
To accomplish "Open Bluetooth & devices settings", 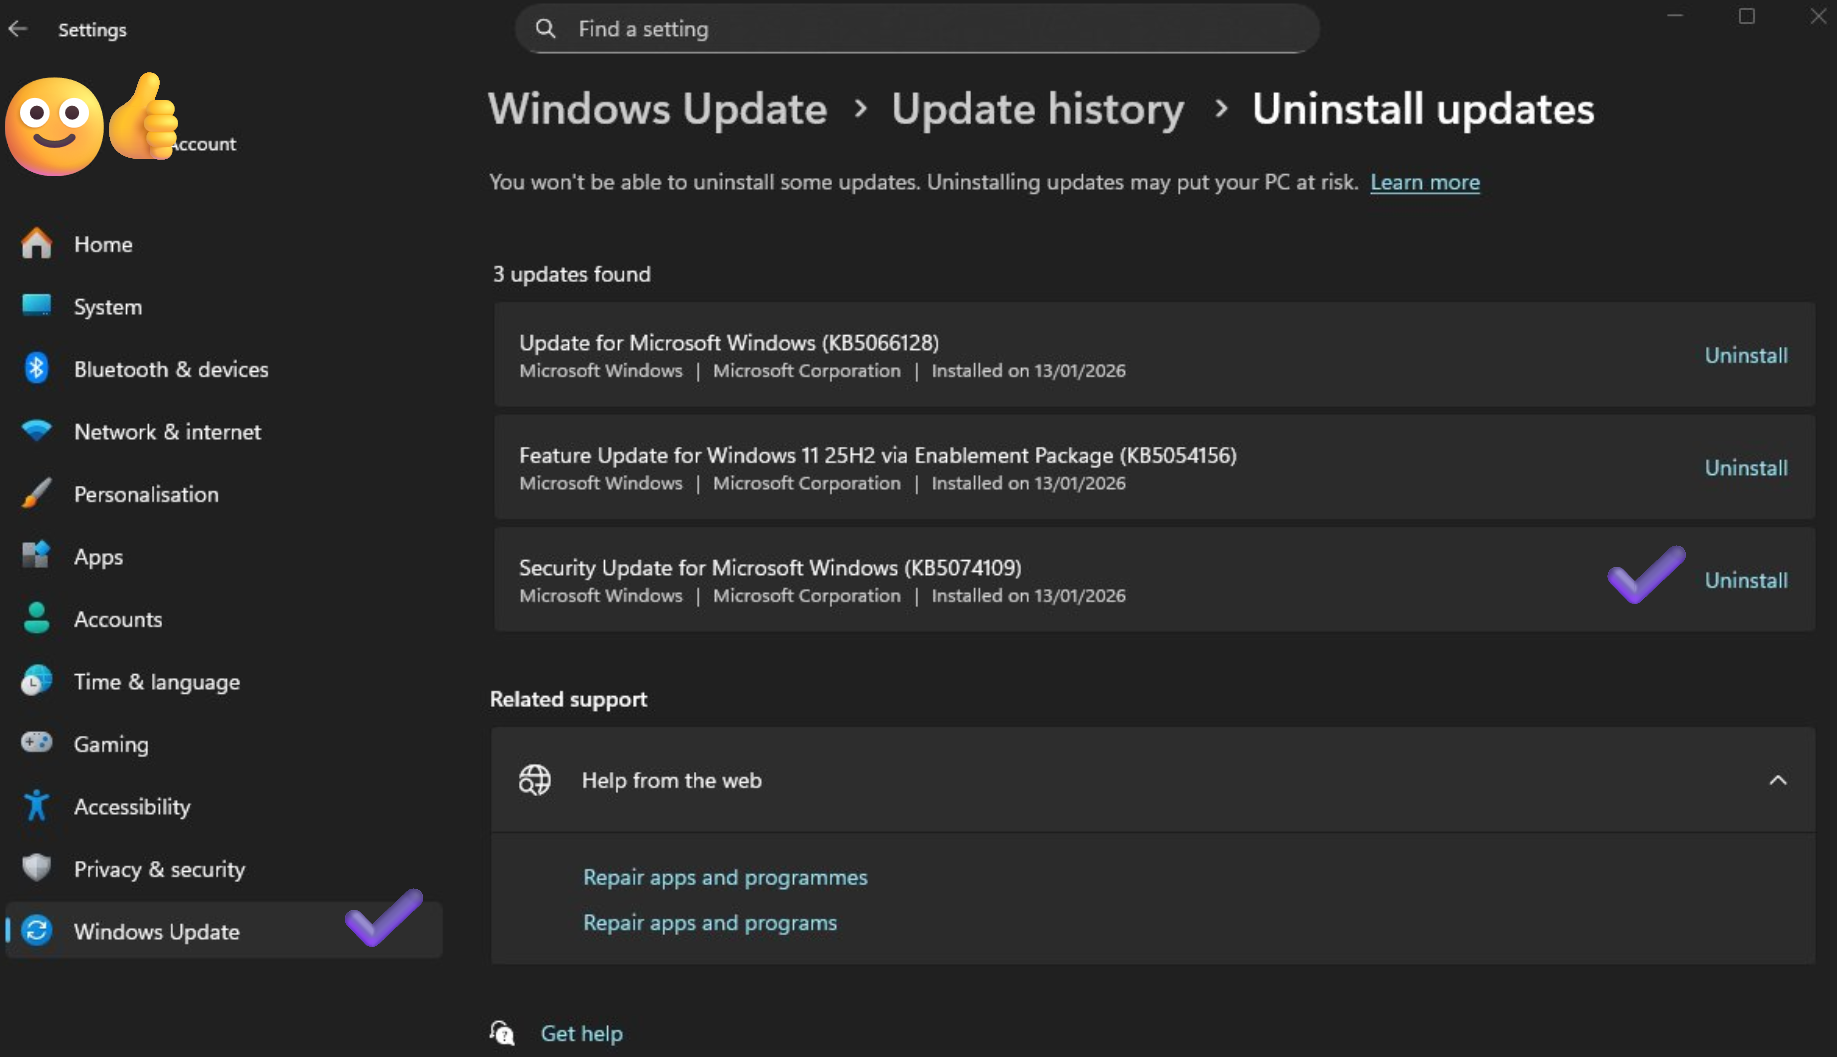I will pos(37,368).
